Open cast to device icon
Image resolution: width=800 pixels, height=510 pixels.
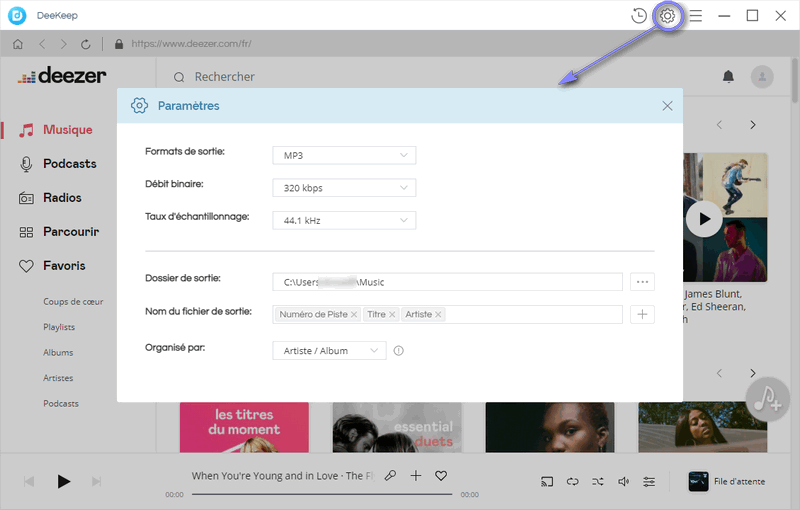(x=547, y=481)
